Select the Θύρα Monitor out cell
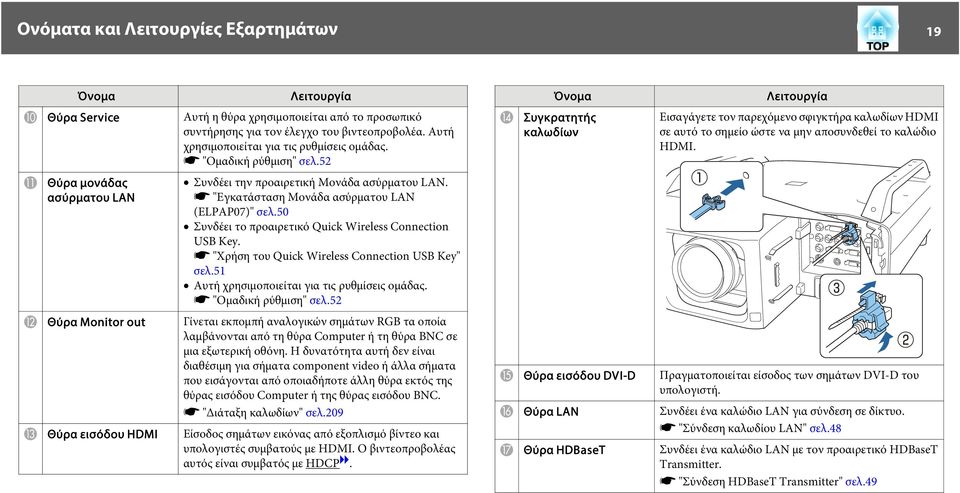960x493 pixels. click(x=110, y=368)
